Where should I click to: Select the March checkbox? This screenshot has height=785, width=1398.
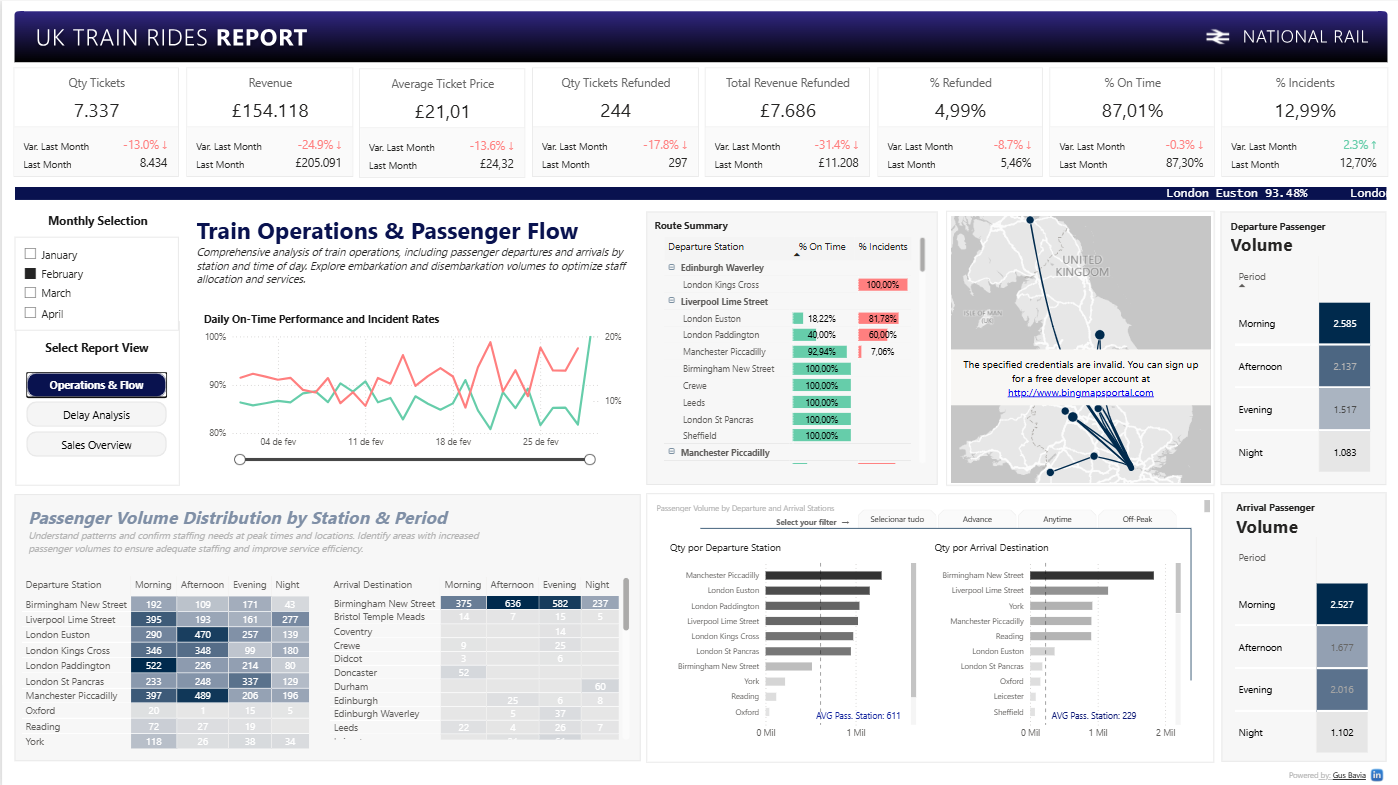[30, 293]
